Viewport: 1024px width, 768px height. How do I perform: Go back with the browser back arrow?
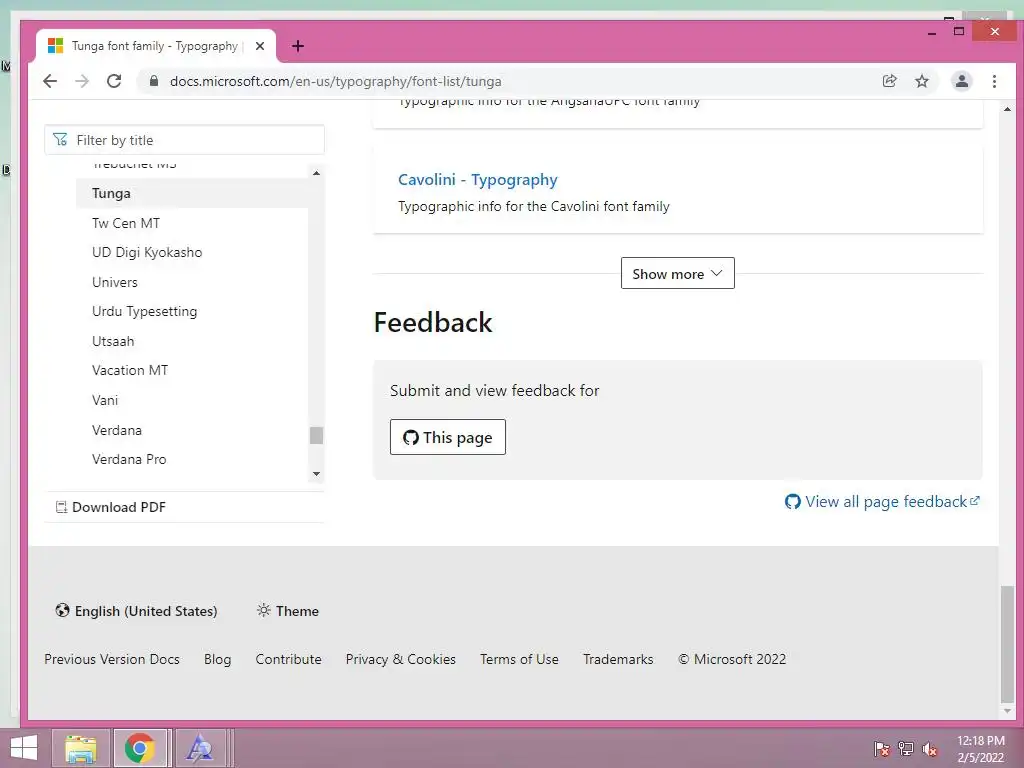[x=50, y=81]
